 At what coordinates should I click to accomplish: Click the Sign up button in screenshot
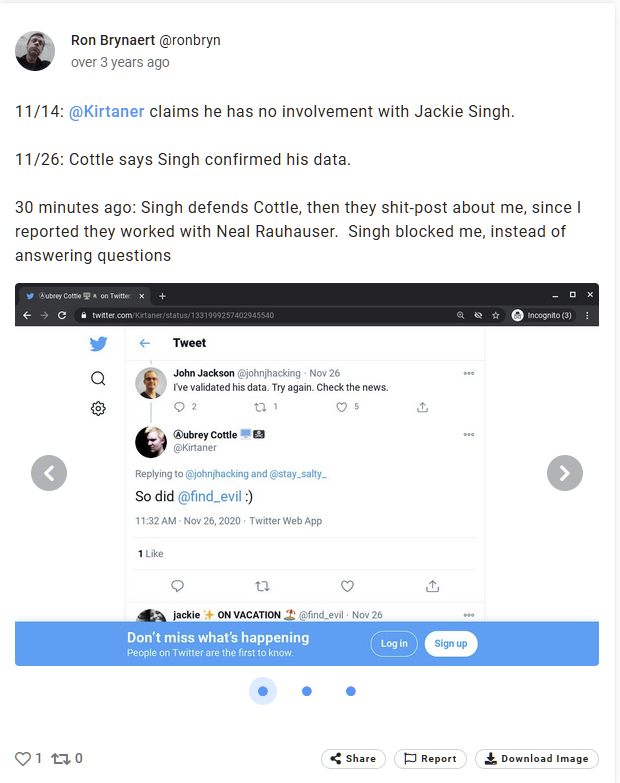click(x=450, y=644)
